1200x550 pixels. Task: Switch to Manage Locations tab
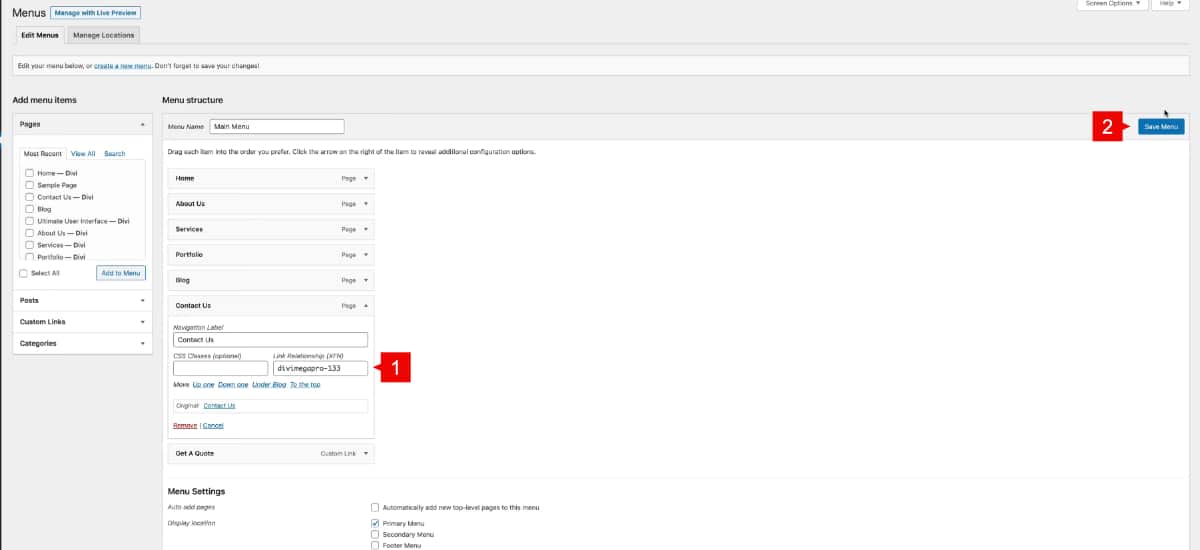[104, 35]
